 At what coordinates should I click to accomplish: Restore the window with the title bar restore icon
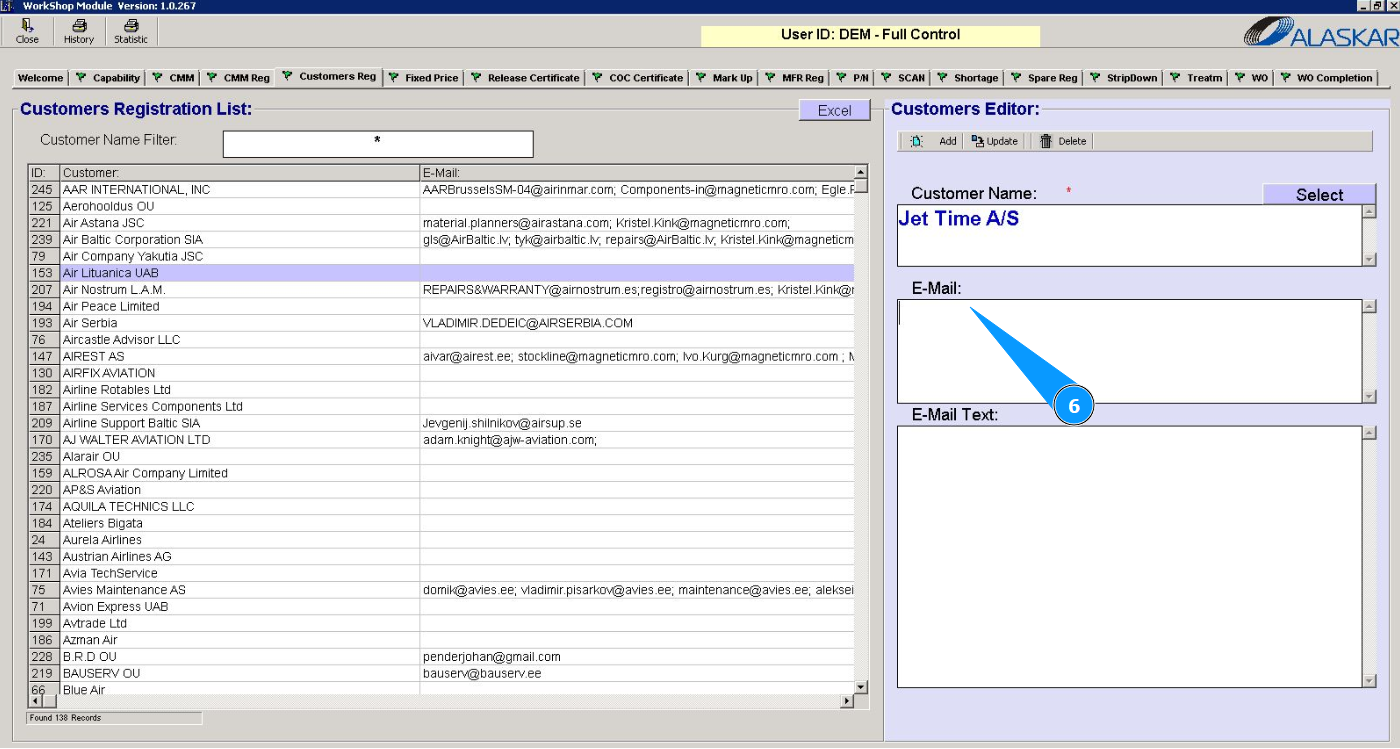coord(1378,6)
